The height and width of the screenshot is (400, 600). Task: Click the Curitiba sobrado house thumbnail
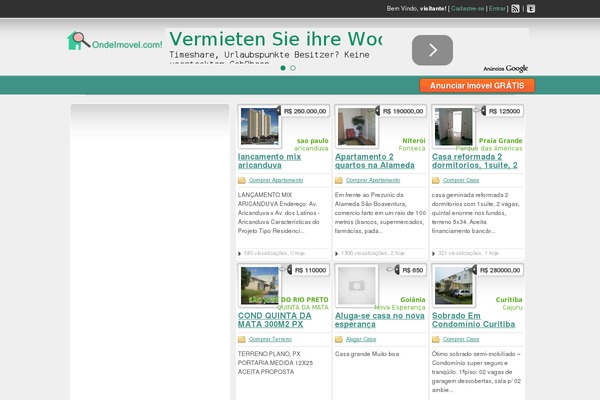454,287
